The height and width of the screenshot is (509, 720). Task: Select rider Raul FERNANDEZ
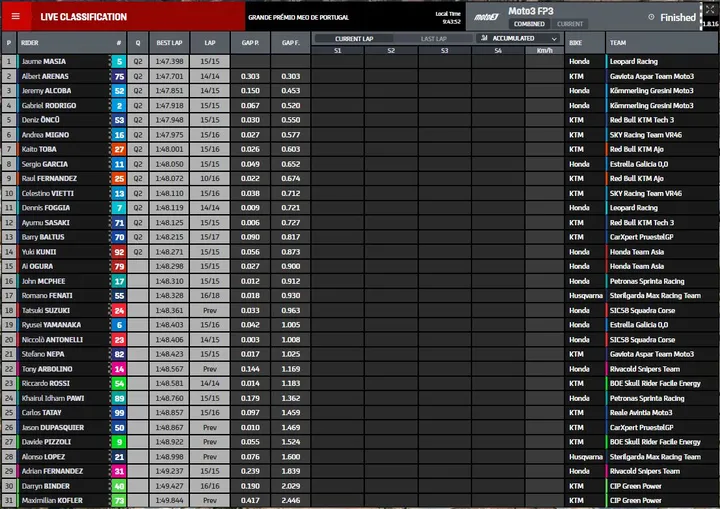tap(49, 178)
